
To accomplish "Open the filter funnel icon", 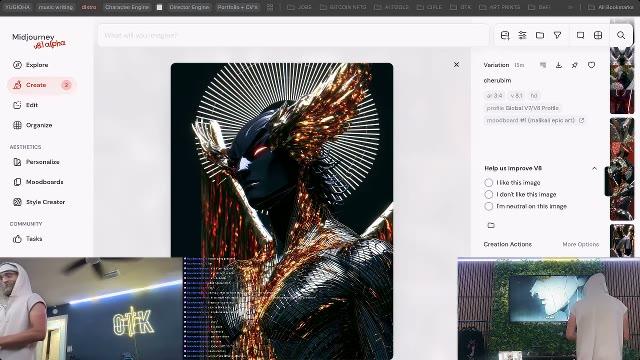I will point(558,36).
